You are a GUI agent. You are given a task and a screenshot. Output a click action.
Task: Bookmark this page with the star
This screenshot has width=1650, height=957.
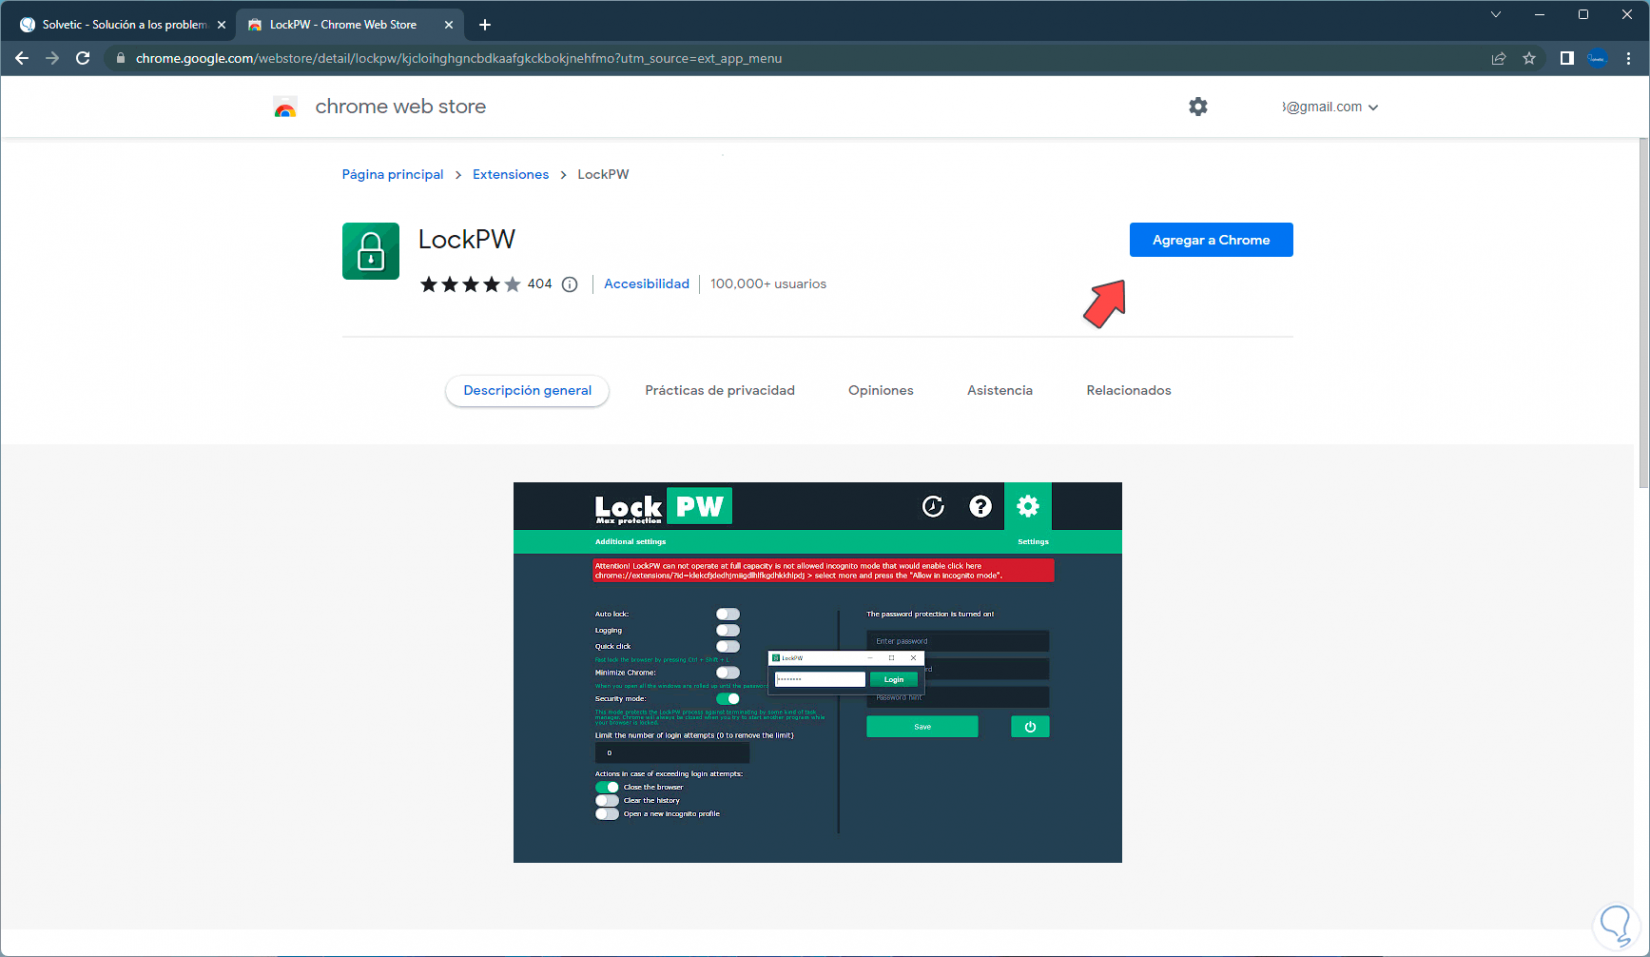pos(1529,58)
